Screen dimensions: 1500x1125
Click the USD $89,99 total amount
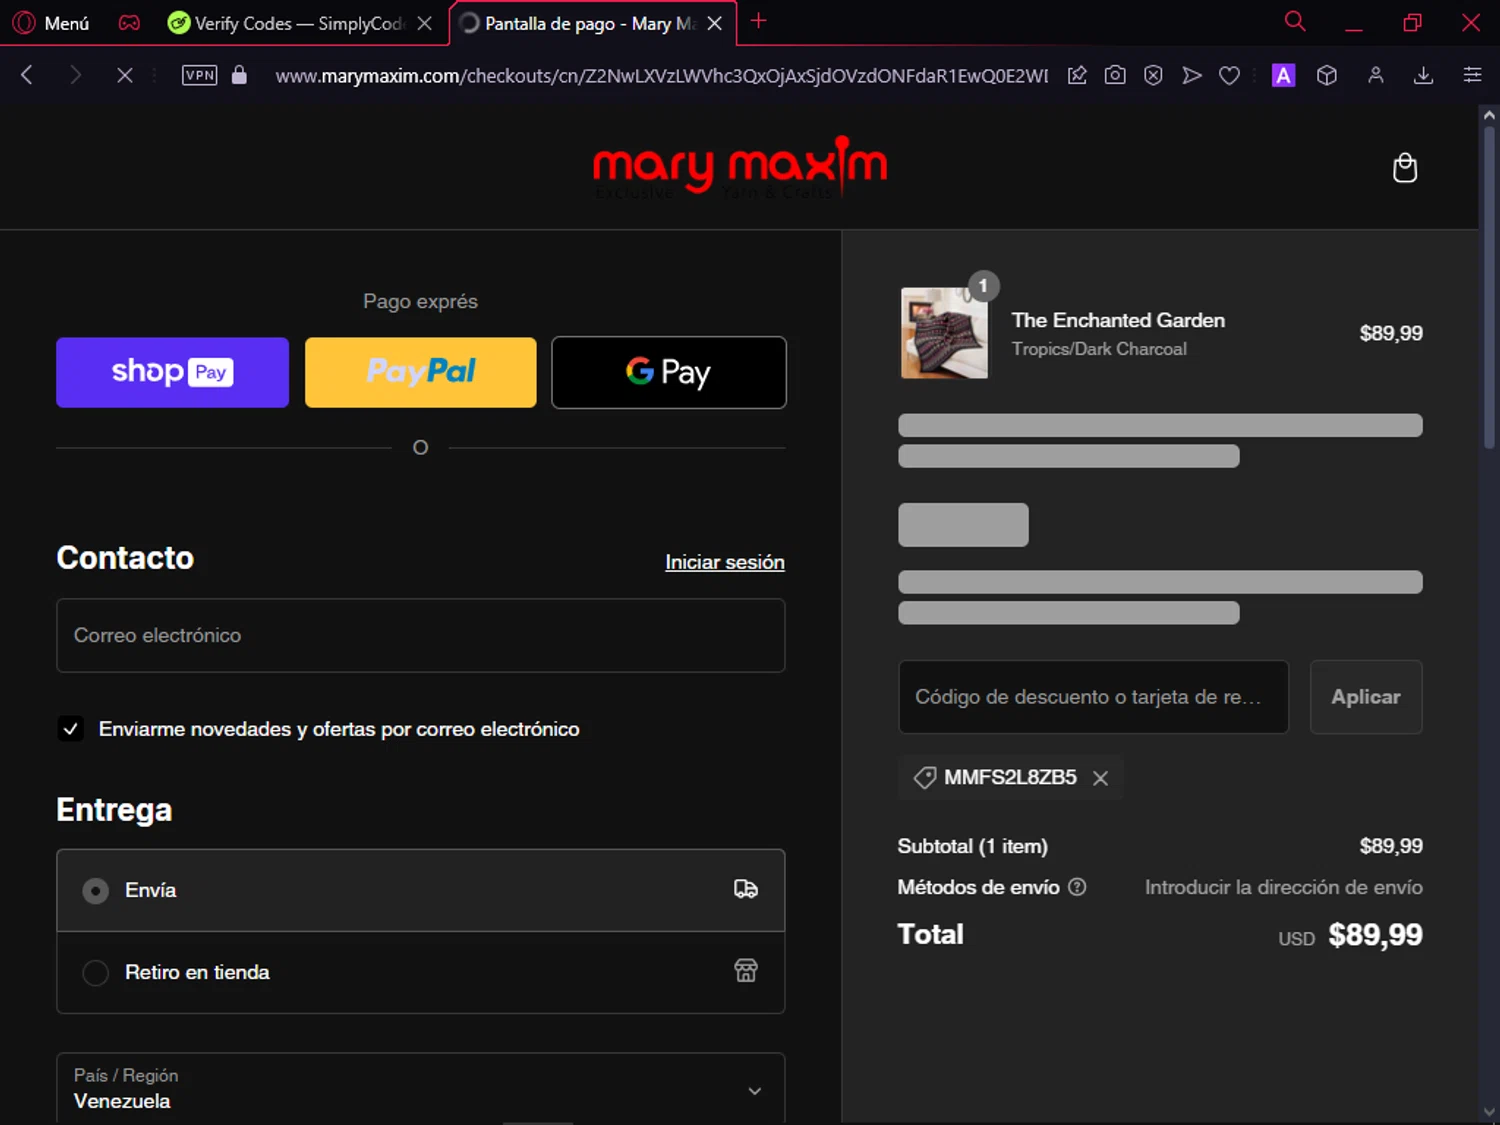[x=1350, y=935]
